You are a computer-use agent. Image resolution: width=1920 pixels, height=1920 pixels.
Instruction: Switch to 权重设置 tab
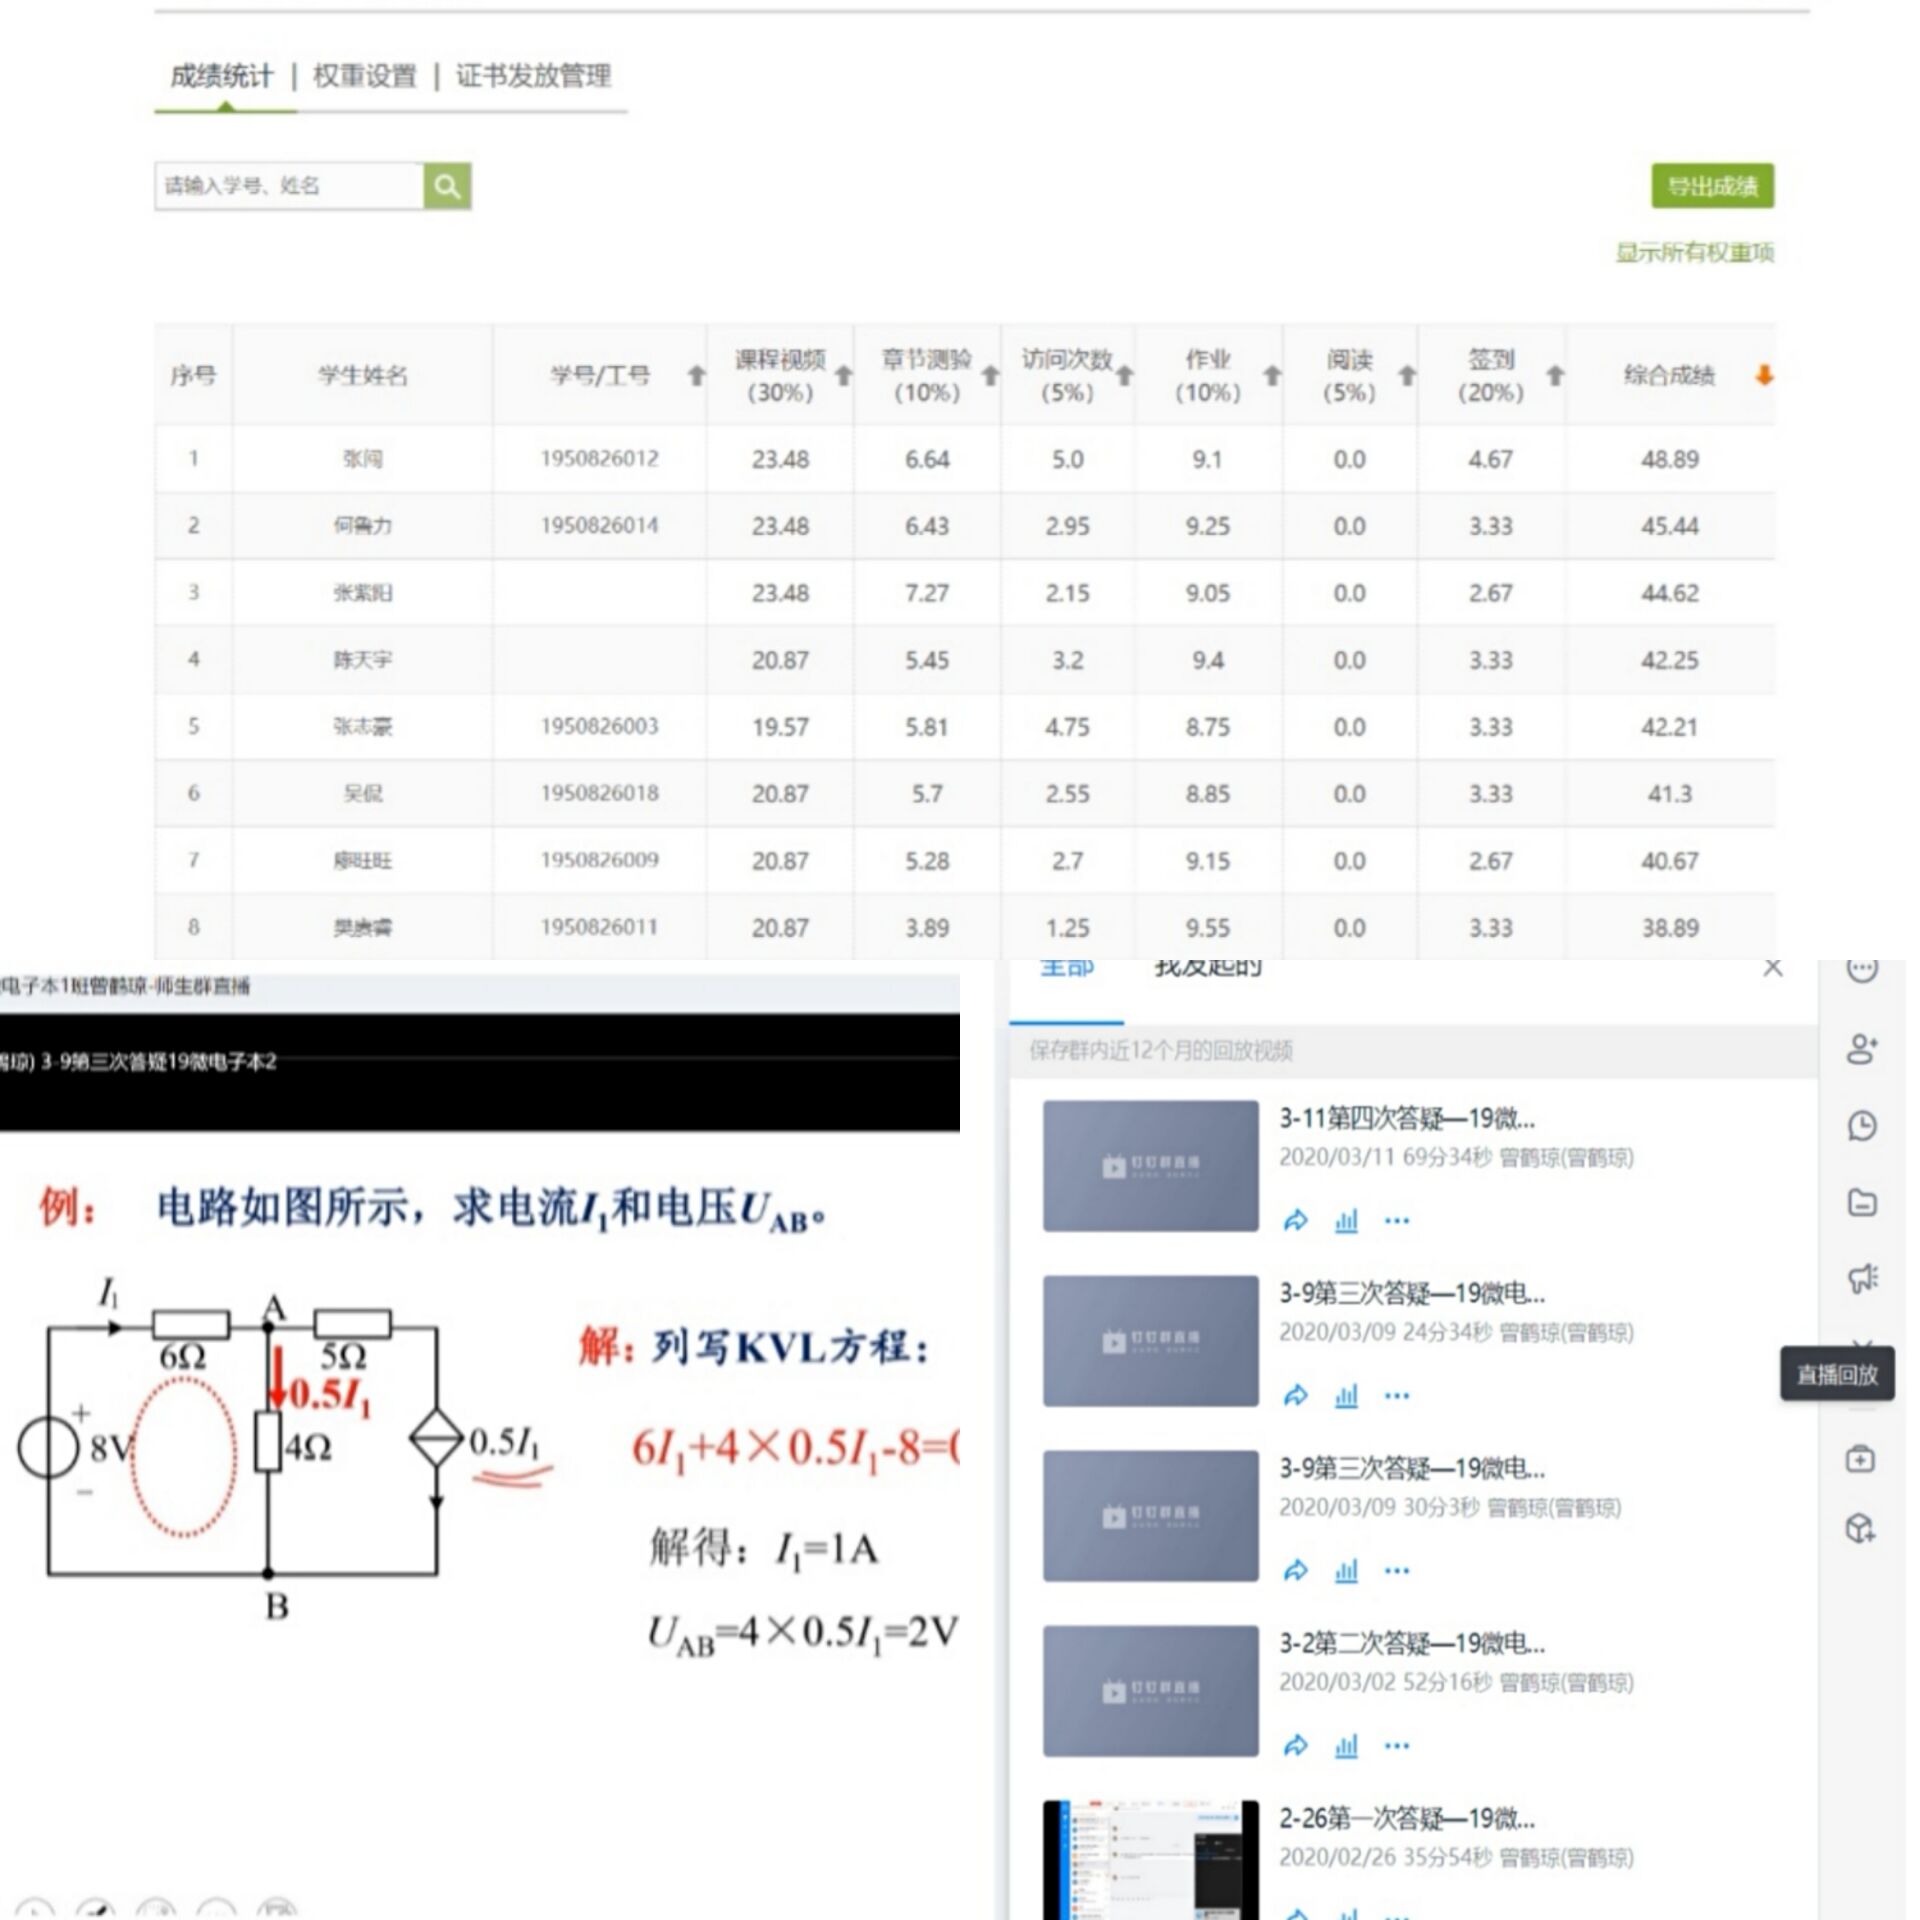[x=364, y=76]
